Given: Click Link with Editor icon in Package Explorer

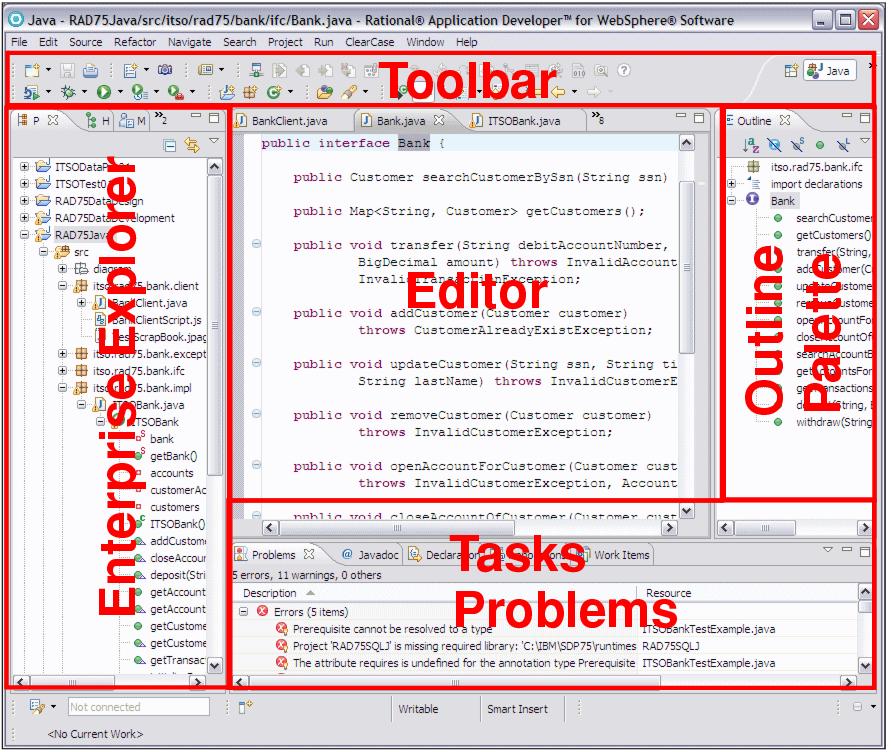Looking at the screenshot, I should (192, 146).
